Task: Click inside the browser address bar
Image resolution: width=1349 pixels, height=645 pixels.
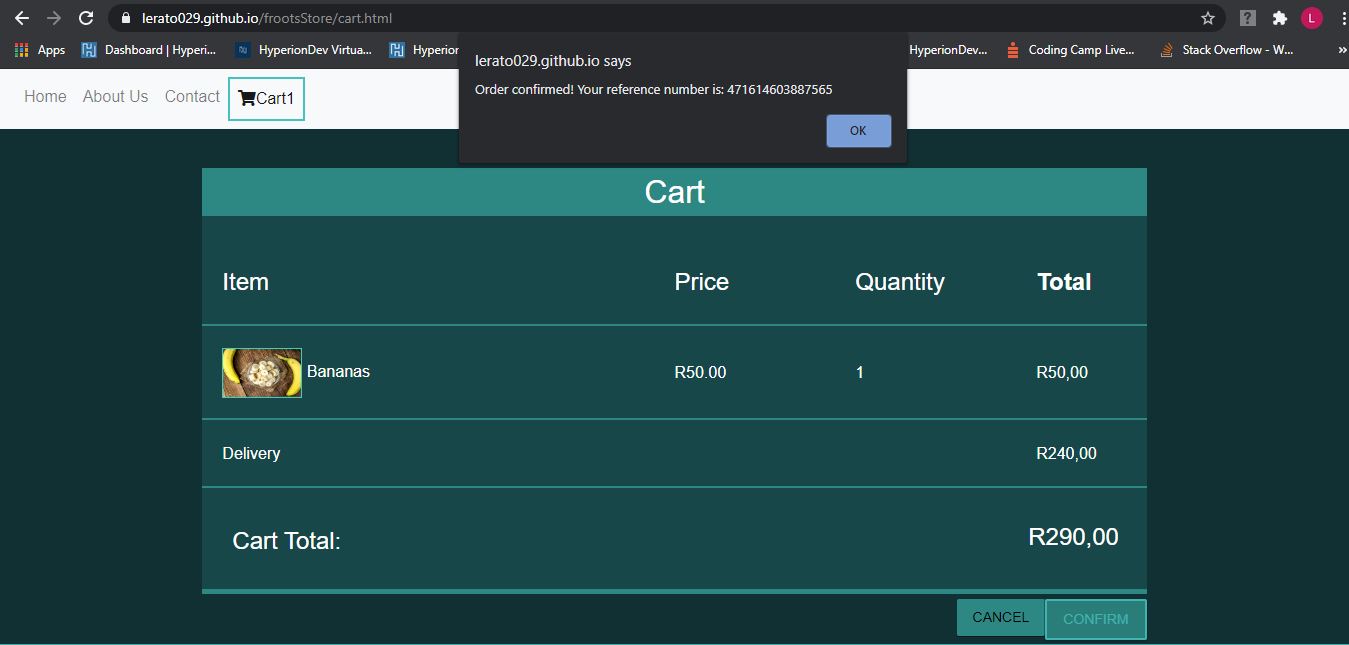Action: (x=400, y=17)
